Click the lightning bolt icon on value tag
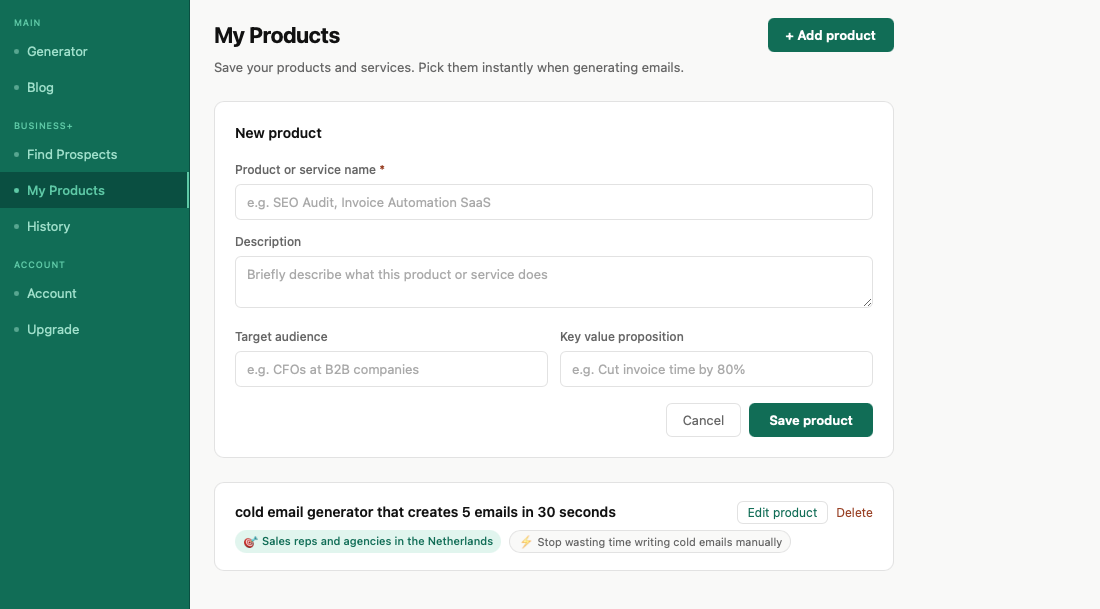The image size is (1100, 609). click(525, 542)
